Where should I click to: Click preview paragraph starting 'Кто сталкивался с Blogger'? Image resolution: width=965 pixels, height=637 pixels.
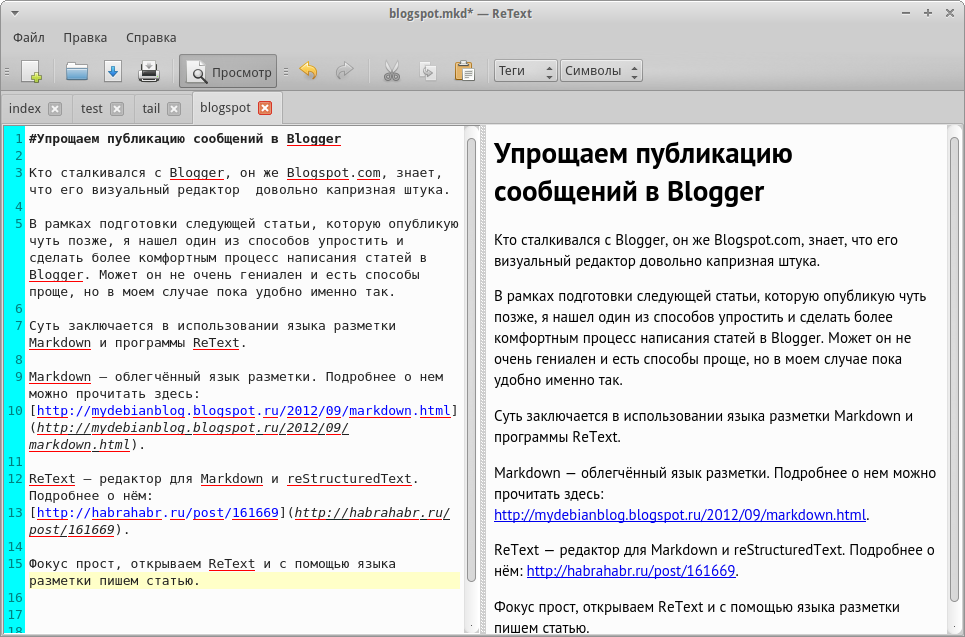click(695, 250)
